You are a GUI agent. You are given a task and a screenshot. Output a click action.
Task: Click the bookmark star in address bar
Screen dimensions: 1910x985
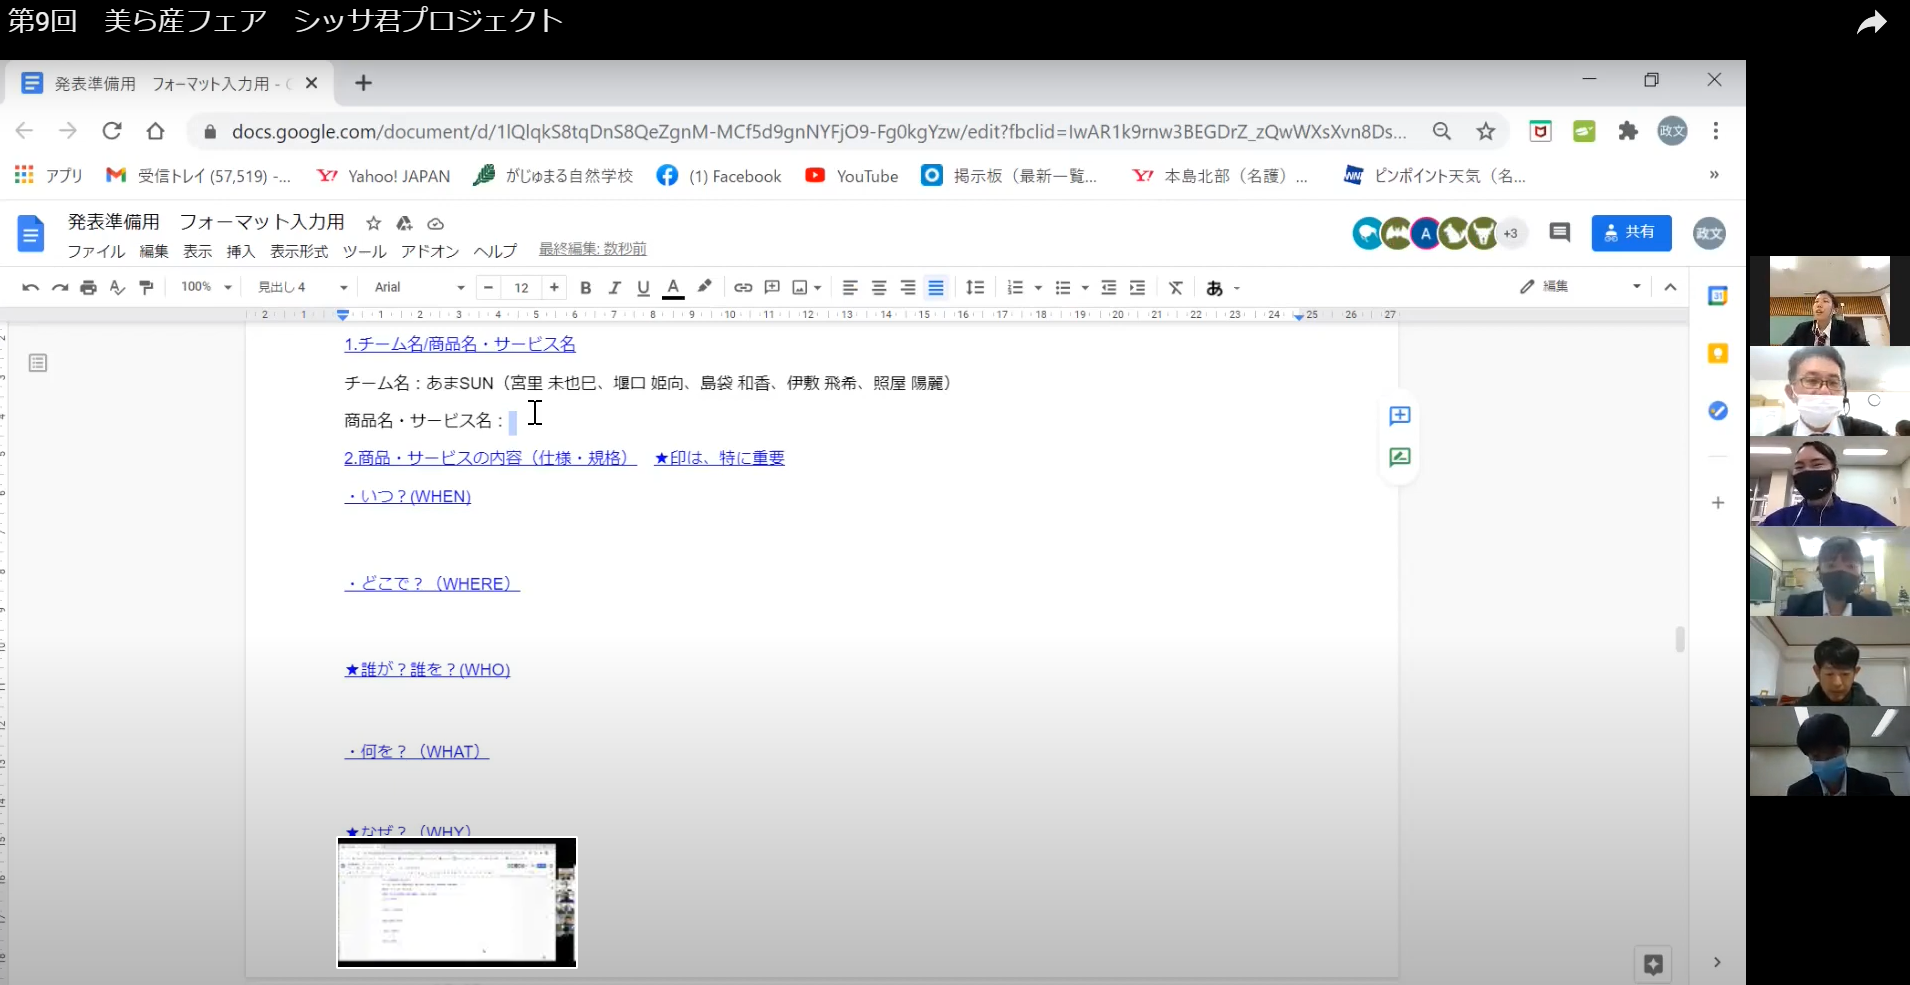click(1486, 131)
